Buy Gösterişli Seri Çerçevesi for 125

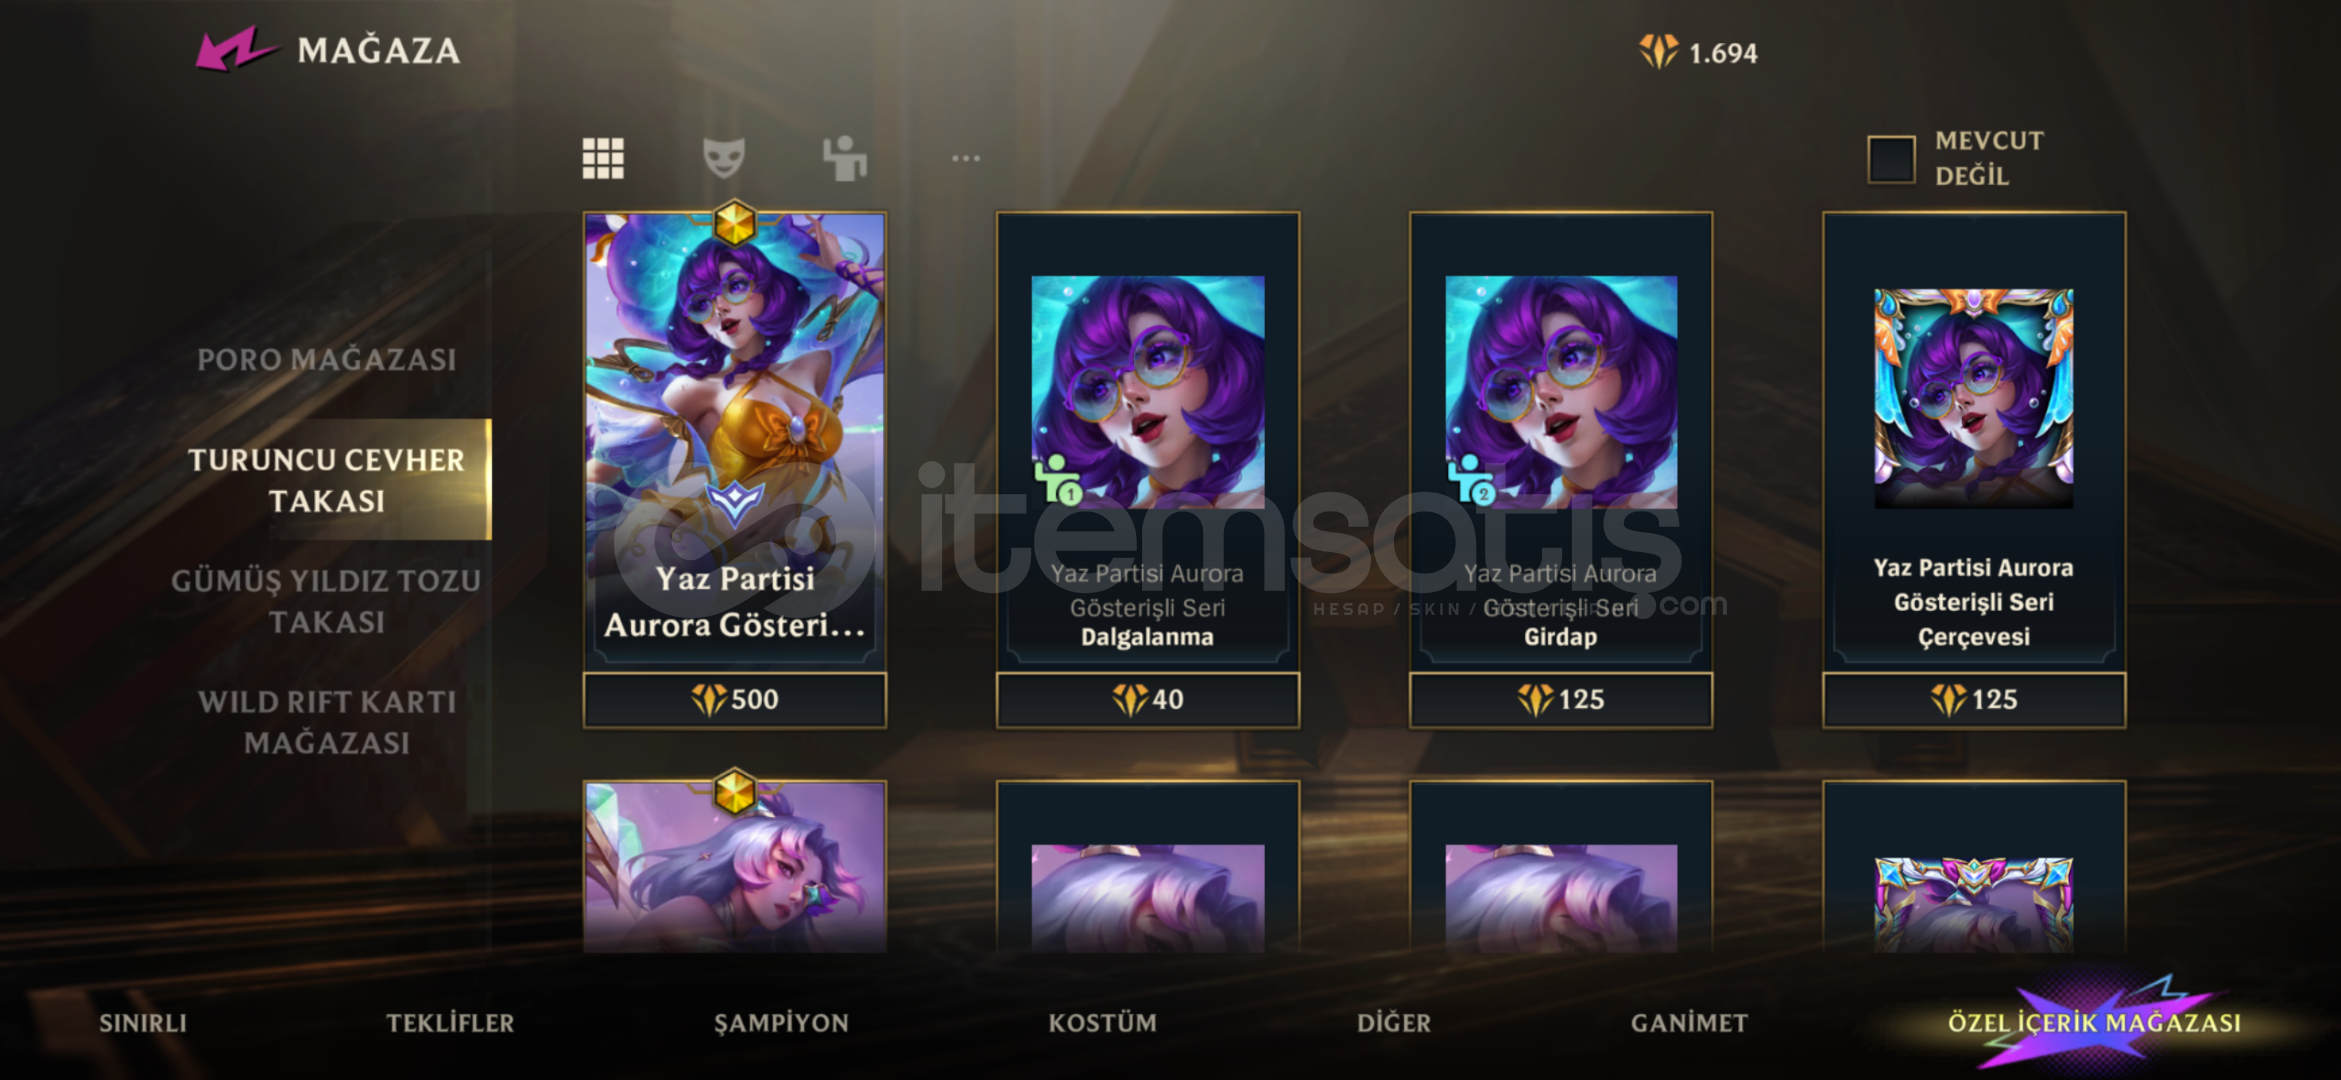[1974, 700]
